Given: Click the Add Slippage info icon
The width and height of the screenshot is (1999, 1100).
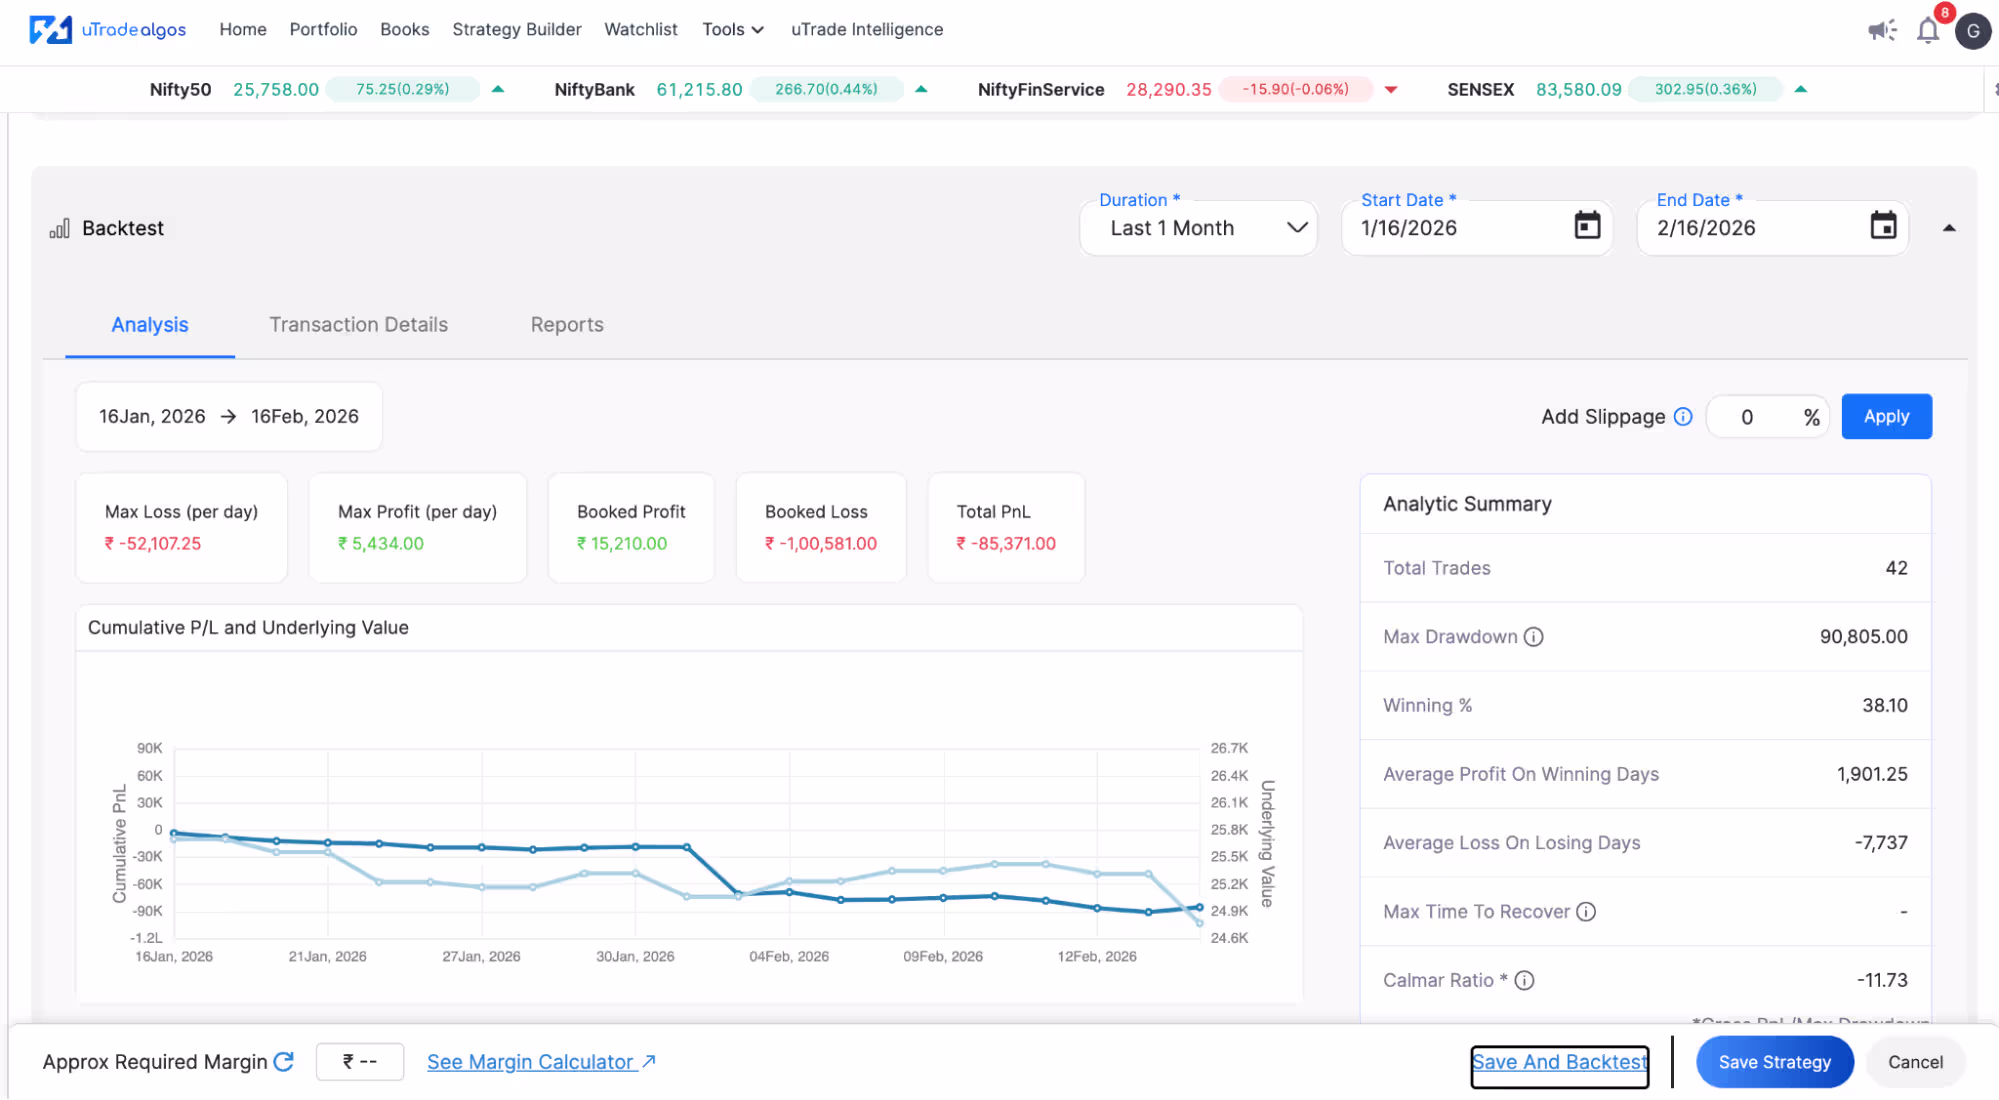Looking at the screenshot, I should click(1683, 417).
